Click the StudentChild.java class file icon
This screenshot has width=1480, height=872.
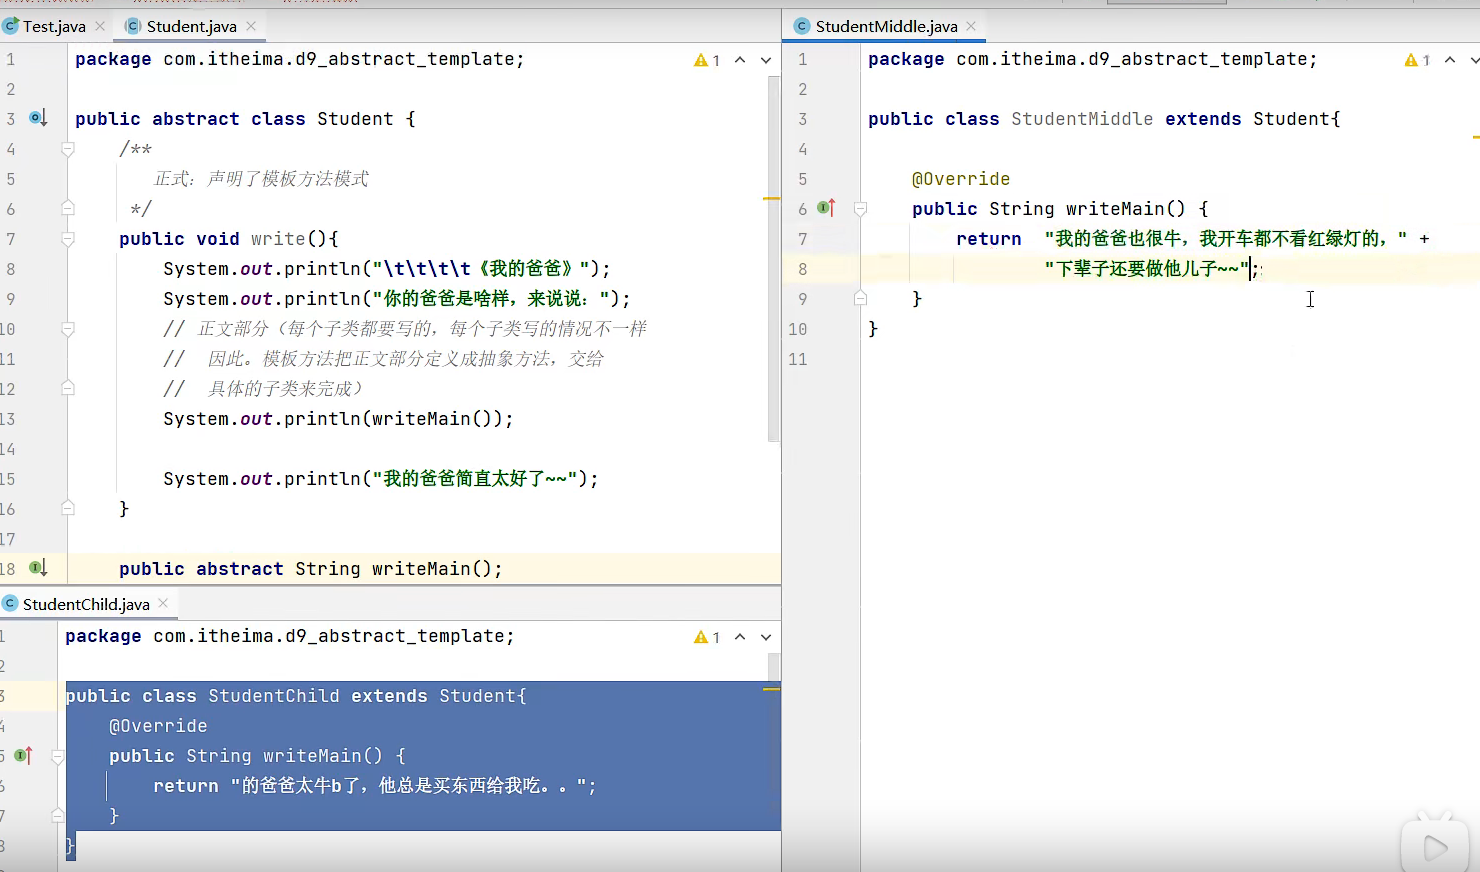[x=10, y=603]
